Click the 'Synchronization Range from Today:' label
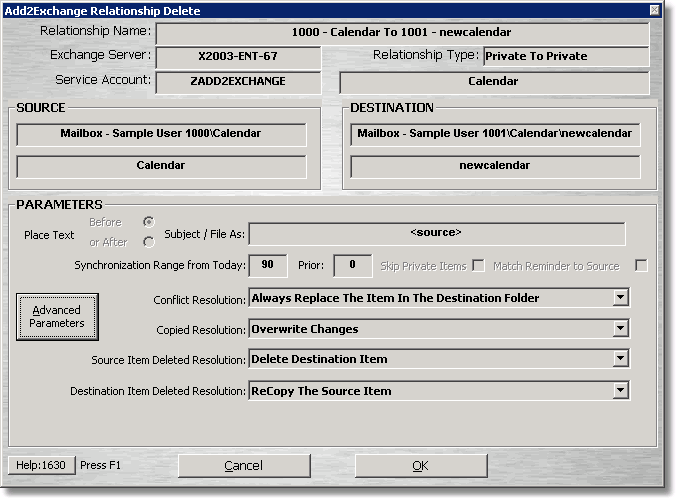677x500 pixels. click(x=160, y=265)
